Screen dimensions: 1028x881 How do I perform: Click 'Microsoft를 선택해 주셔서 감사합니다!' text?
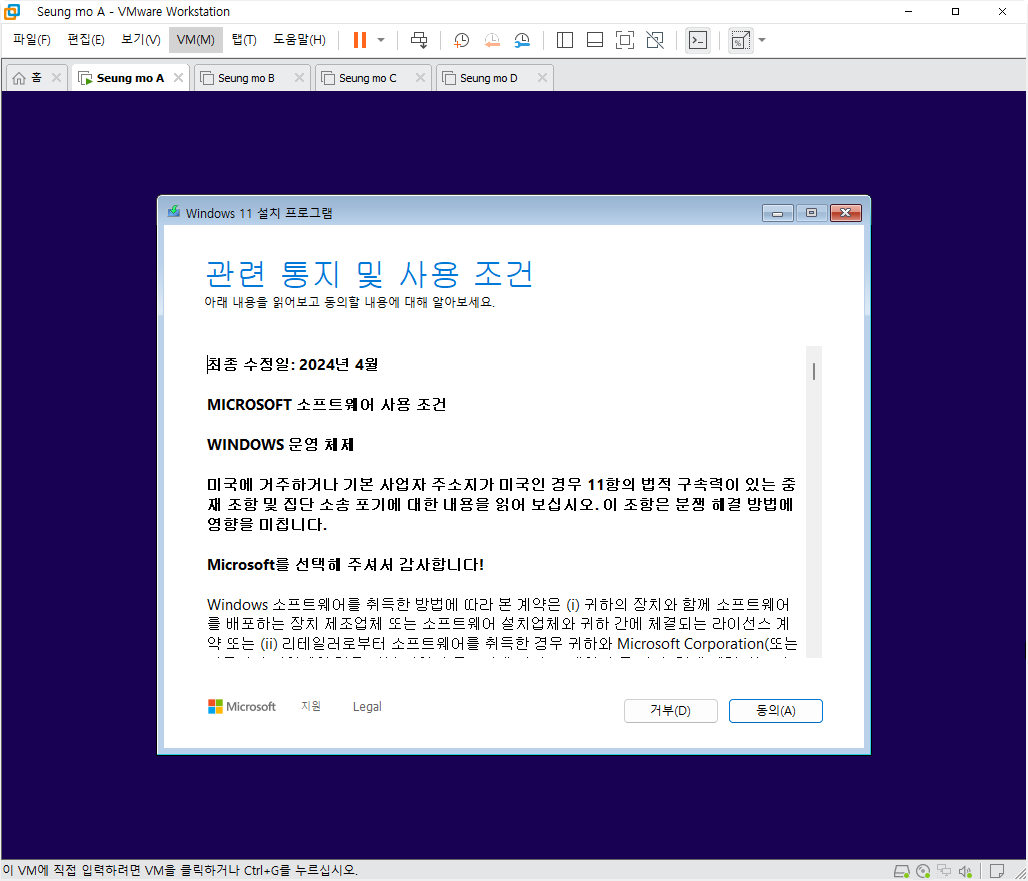pyautogui.click(x=346, y=564)
